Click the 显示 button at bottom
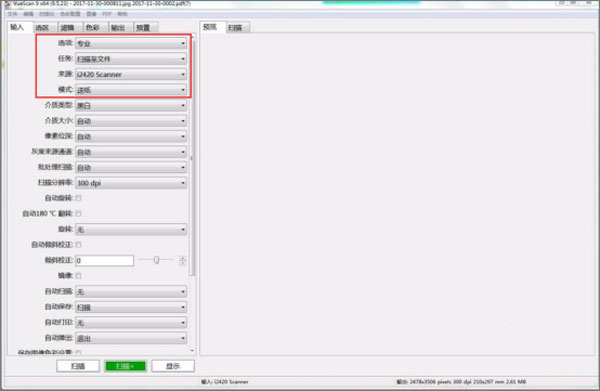Screen dimensions: 600x391 pyautogui.click(x=173, y=366)
